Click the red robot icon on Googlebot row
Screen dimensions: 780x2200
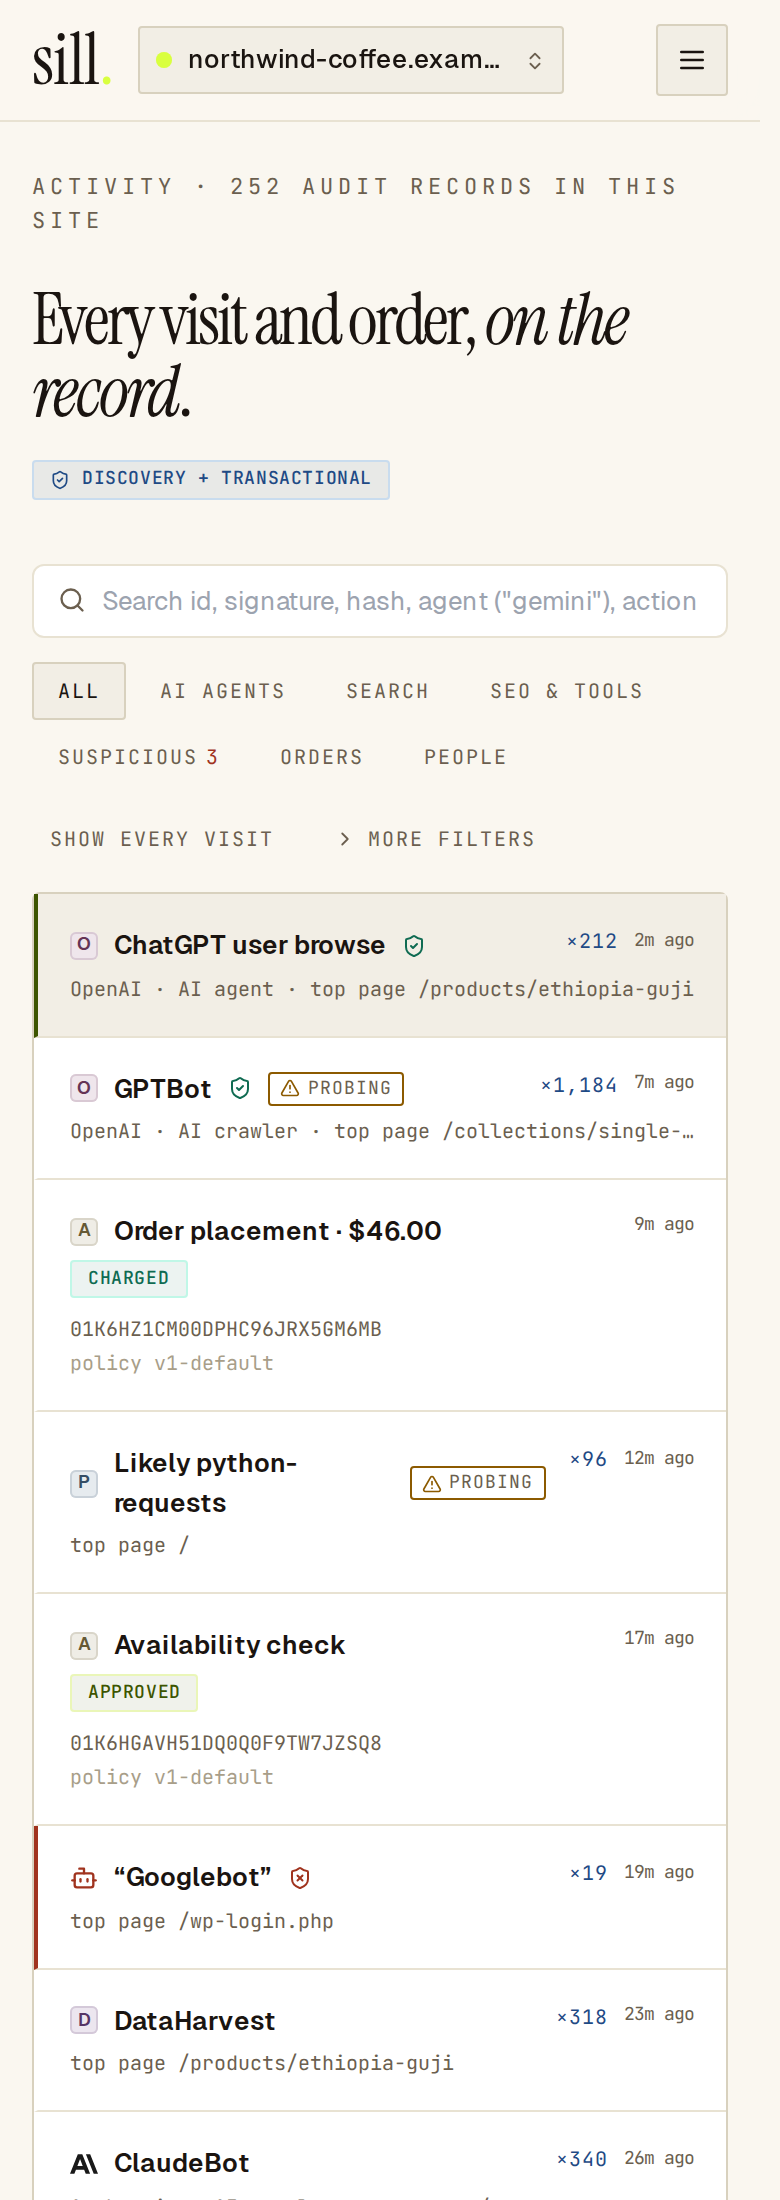click(84, 1878)
